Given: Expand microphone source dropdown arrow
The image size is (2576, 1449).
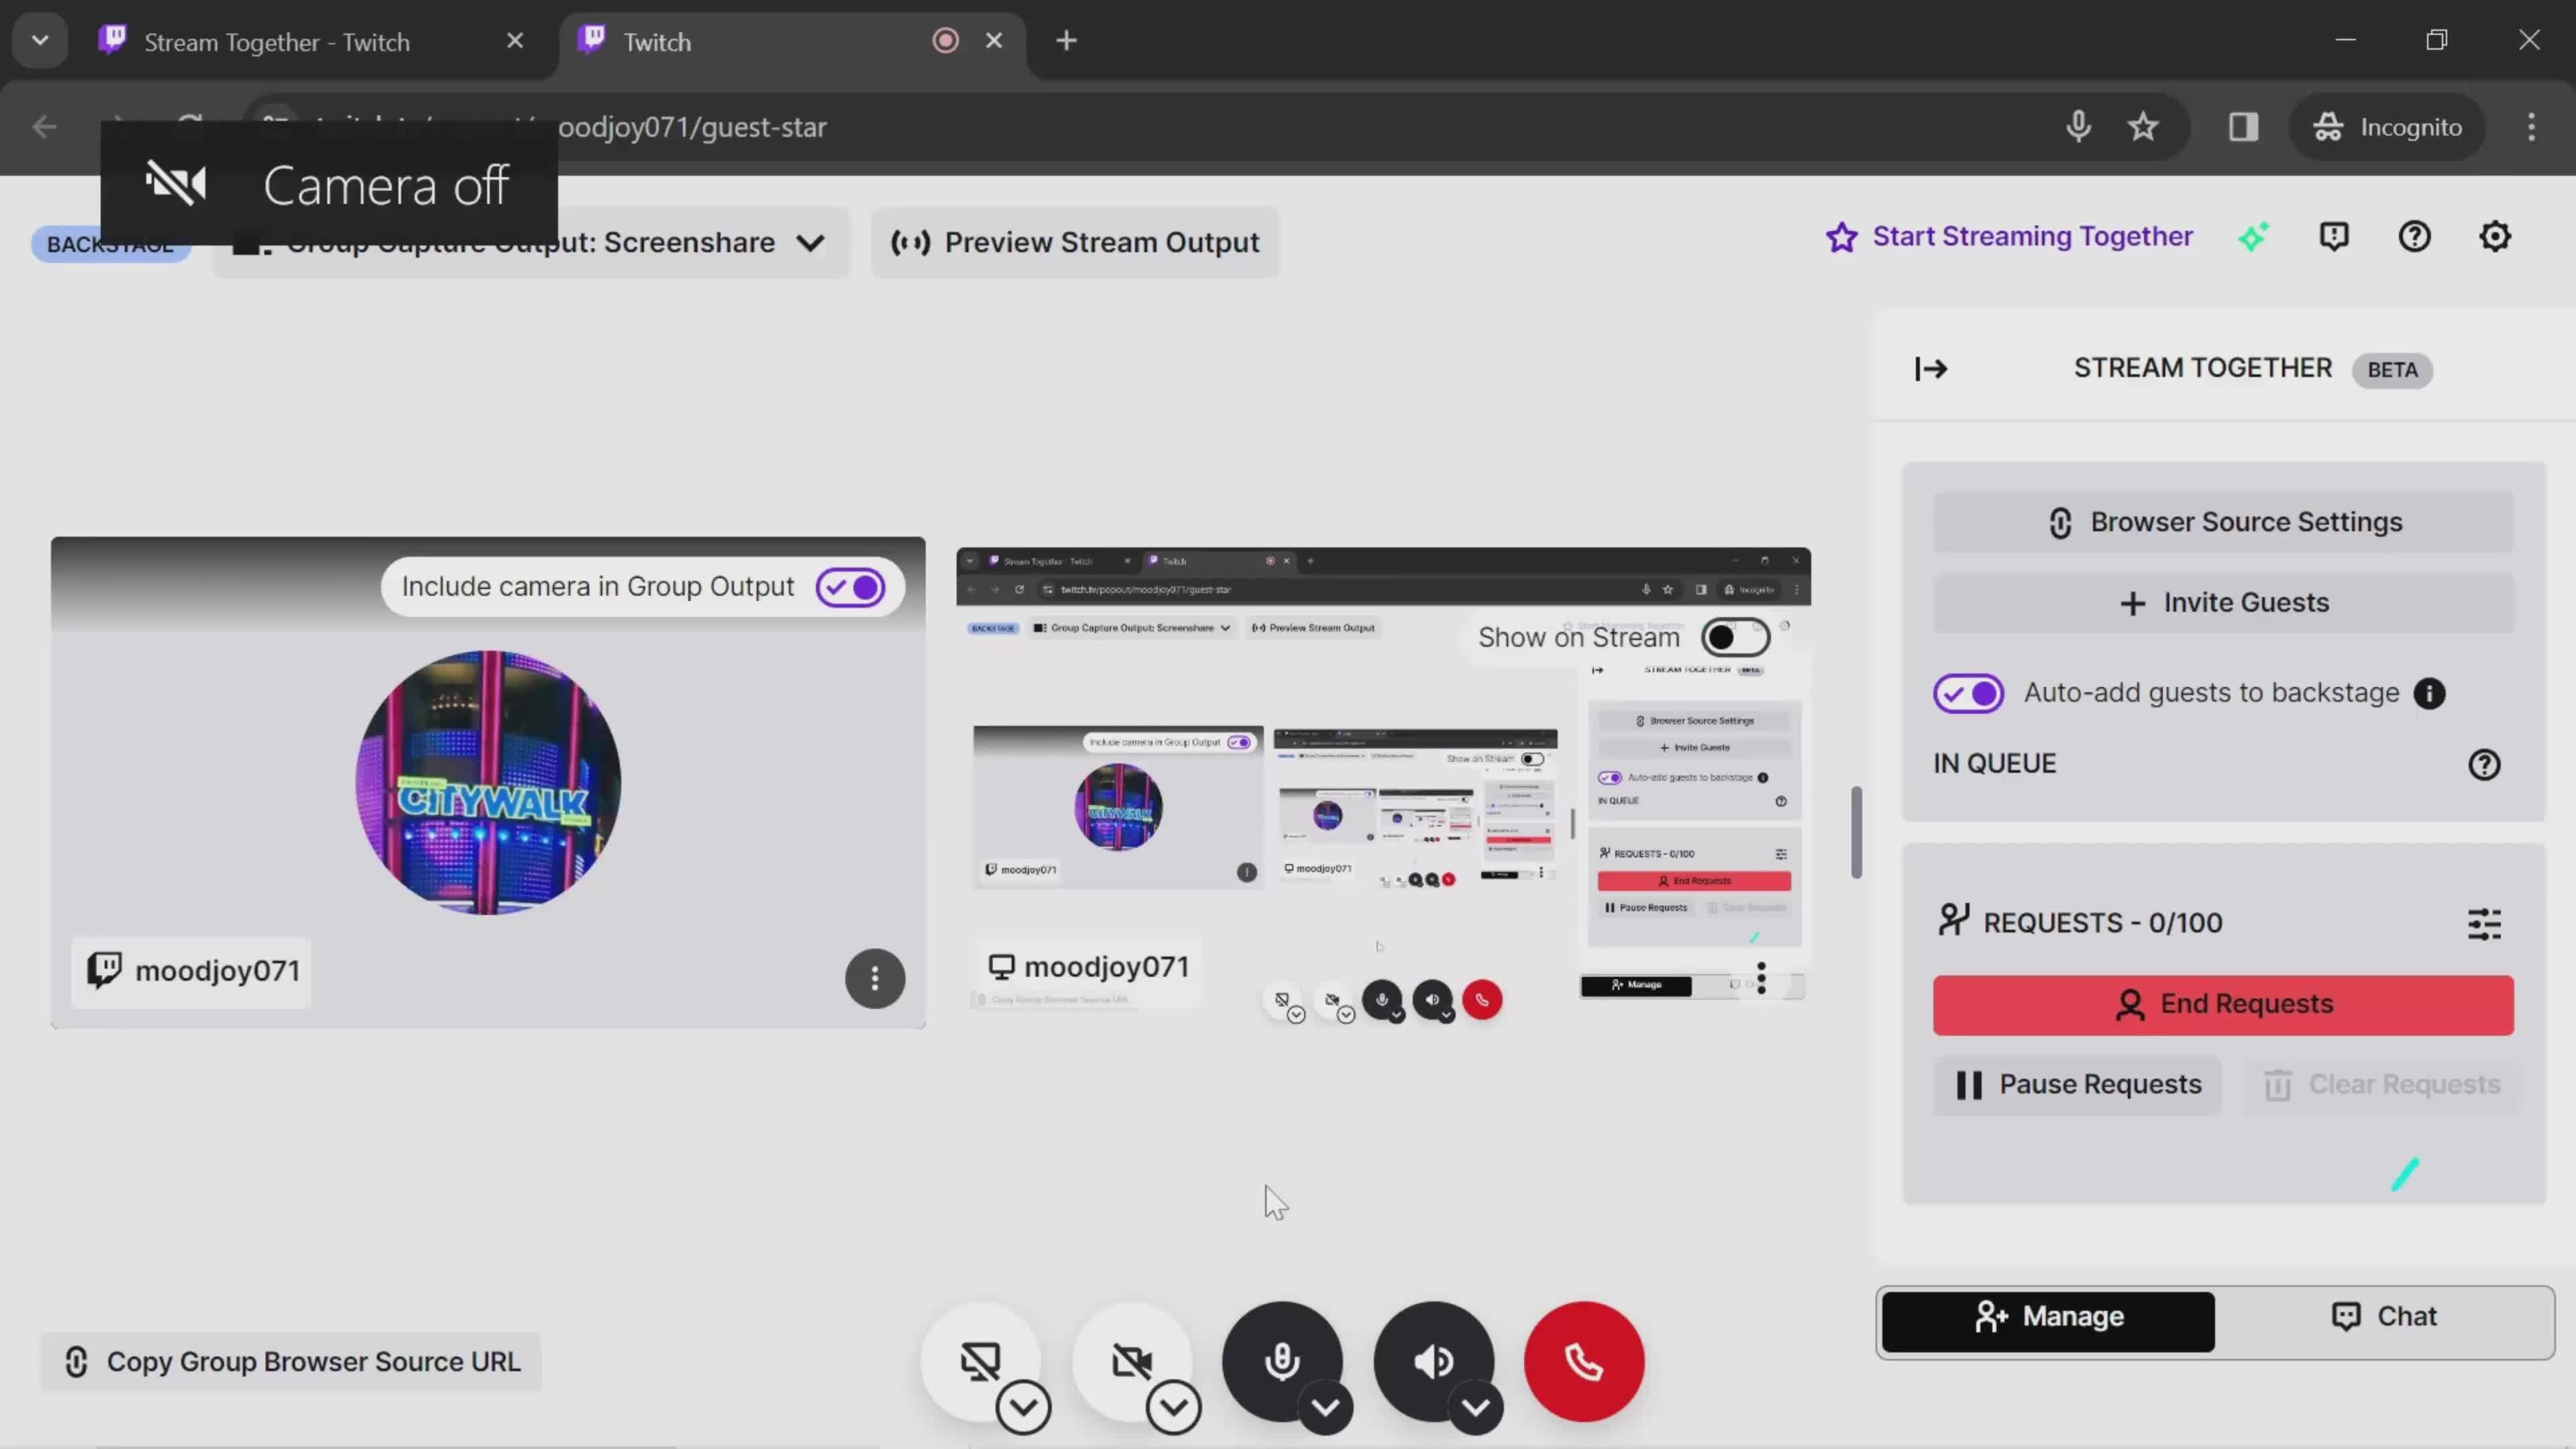Looking at the screenshot, I should (1325, 1407).
